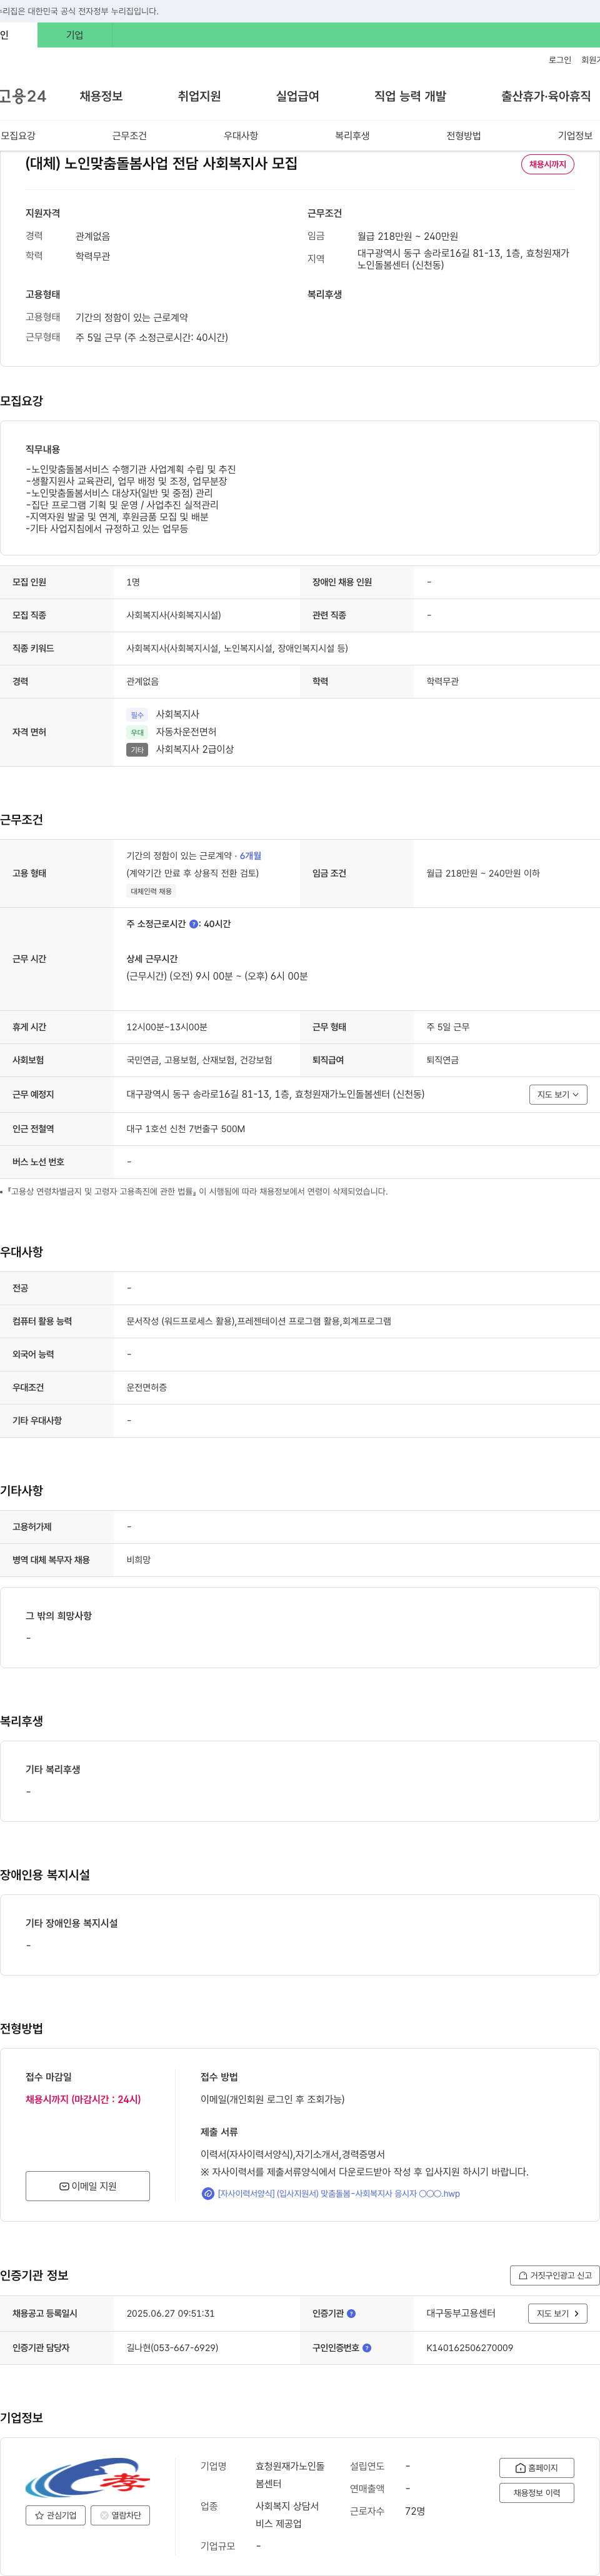Open help icon beside 구인인증번호 label

(367, 2347)
